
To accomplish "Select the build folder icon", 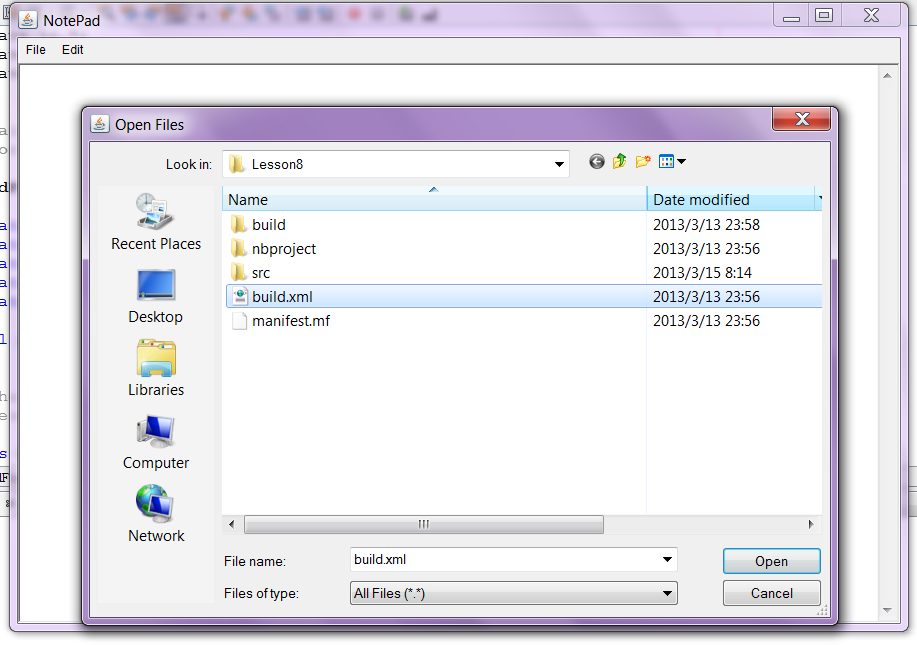I will click(x=238, y=225).
